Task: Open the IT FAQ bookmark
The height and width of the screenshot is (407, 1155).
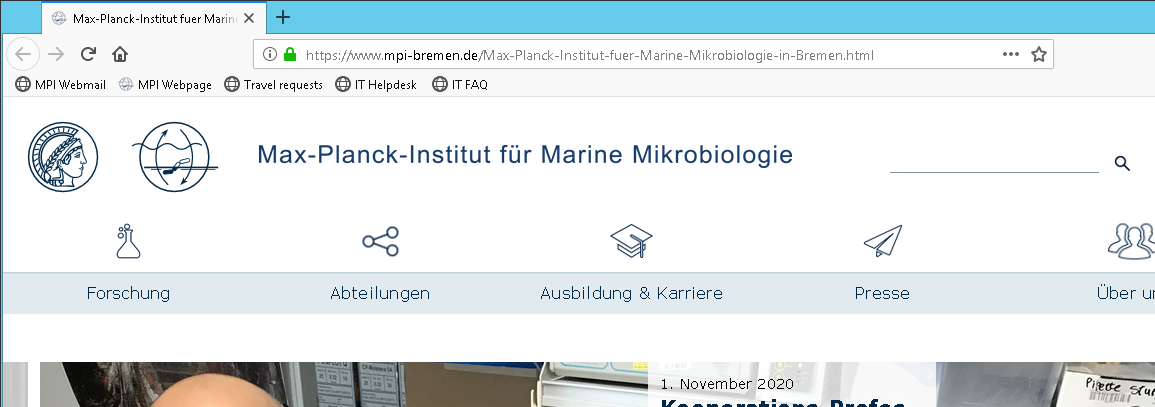Action: pyautogui.click(x=460, y=85)
